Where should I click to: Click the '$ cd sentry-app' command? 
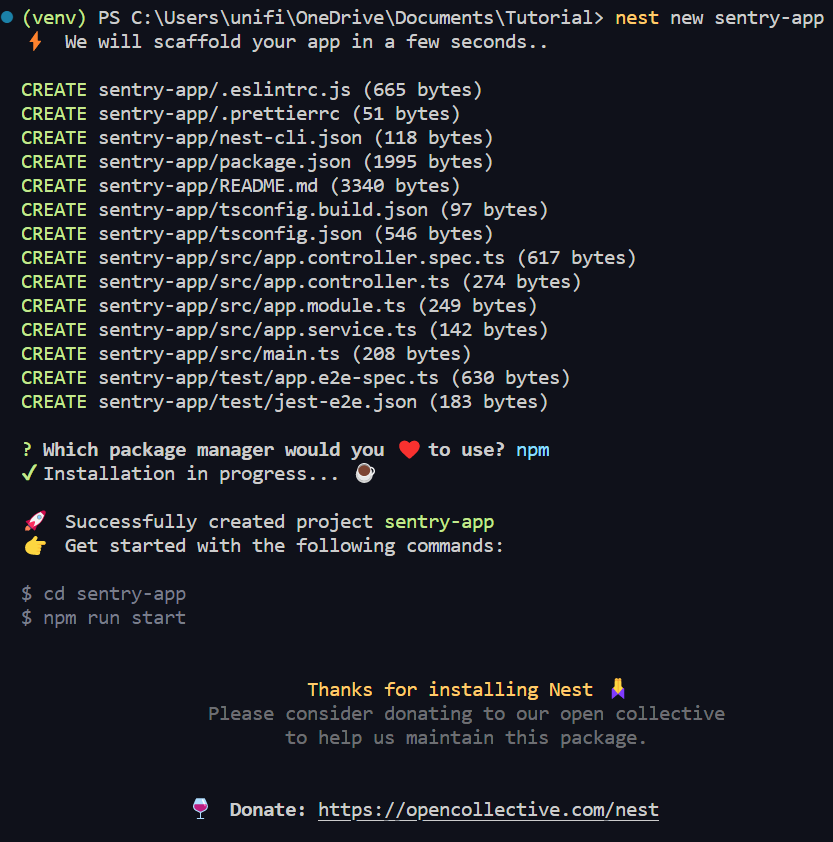pyautogui.click(x=104, y=594)
